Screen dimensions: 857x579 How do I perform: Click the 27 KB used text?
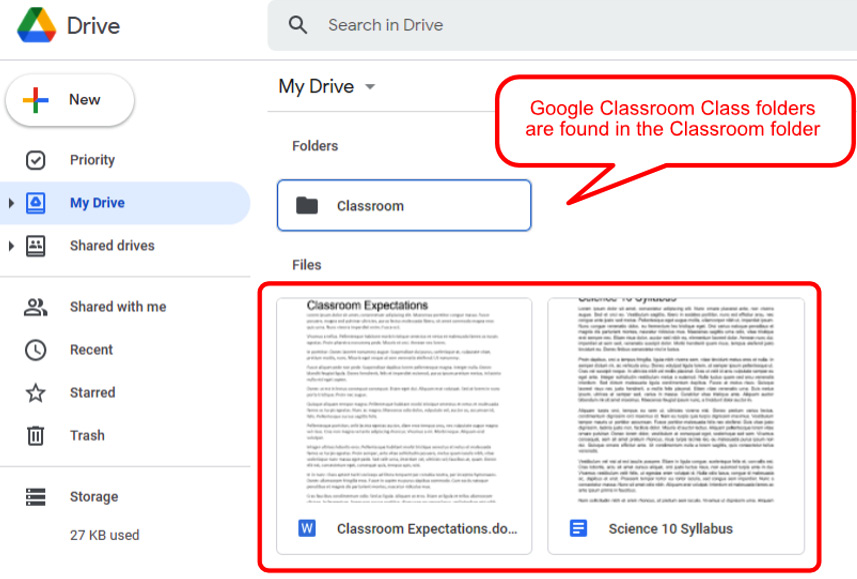point(104,535)
